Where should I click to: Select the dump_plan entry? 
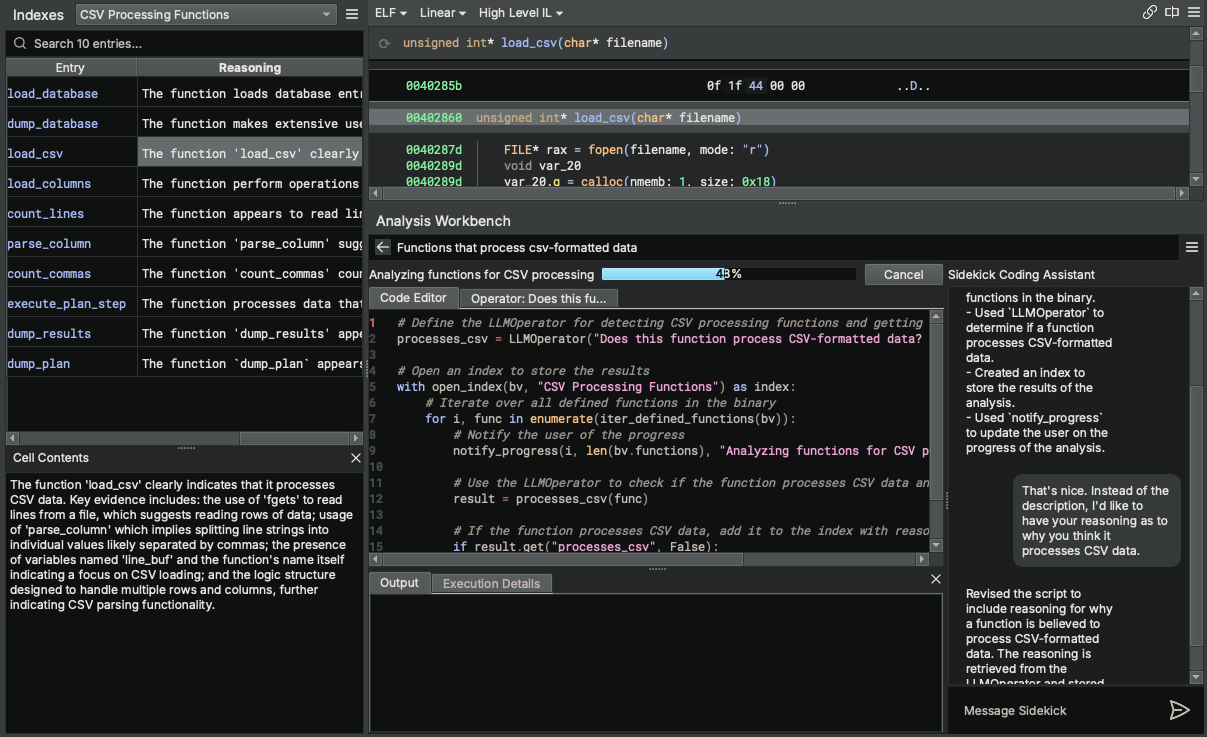71,363
